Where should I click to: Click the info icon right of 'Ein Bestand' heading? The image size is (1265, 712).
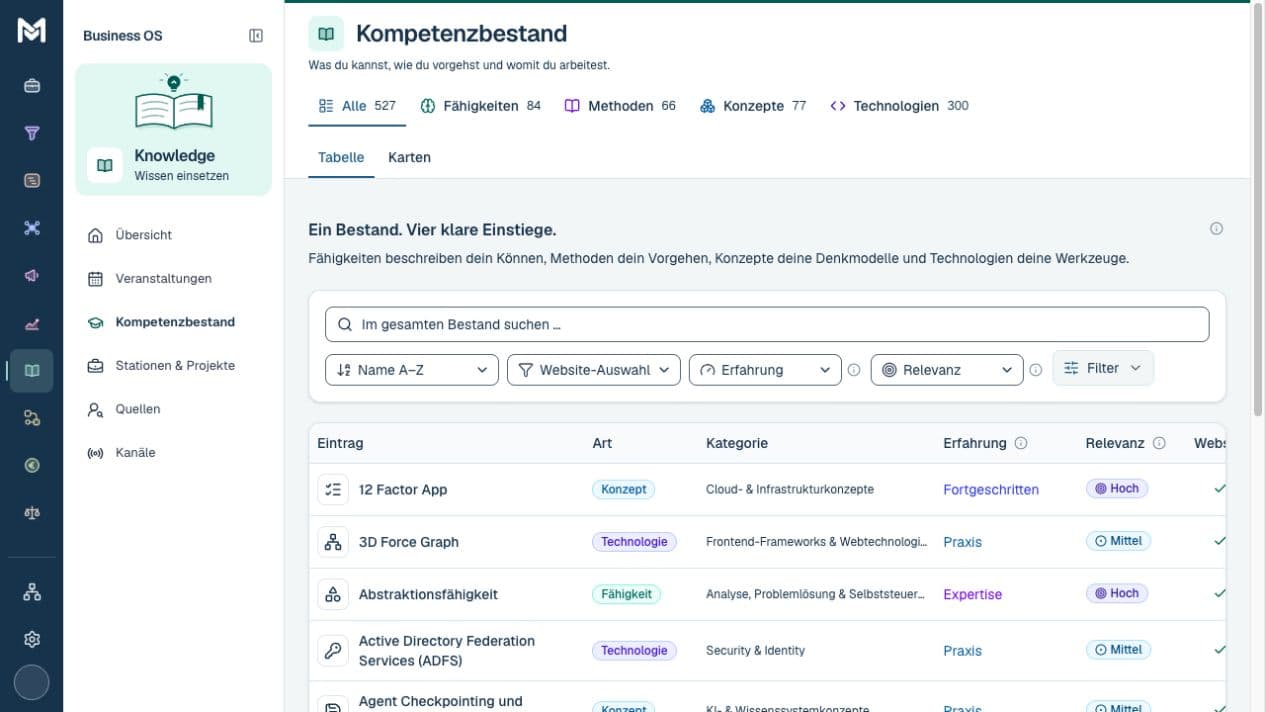pos(1216,229)
